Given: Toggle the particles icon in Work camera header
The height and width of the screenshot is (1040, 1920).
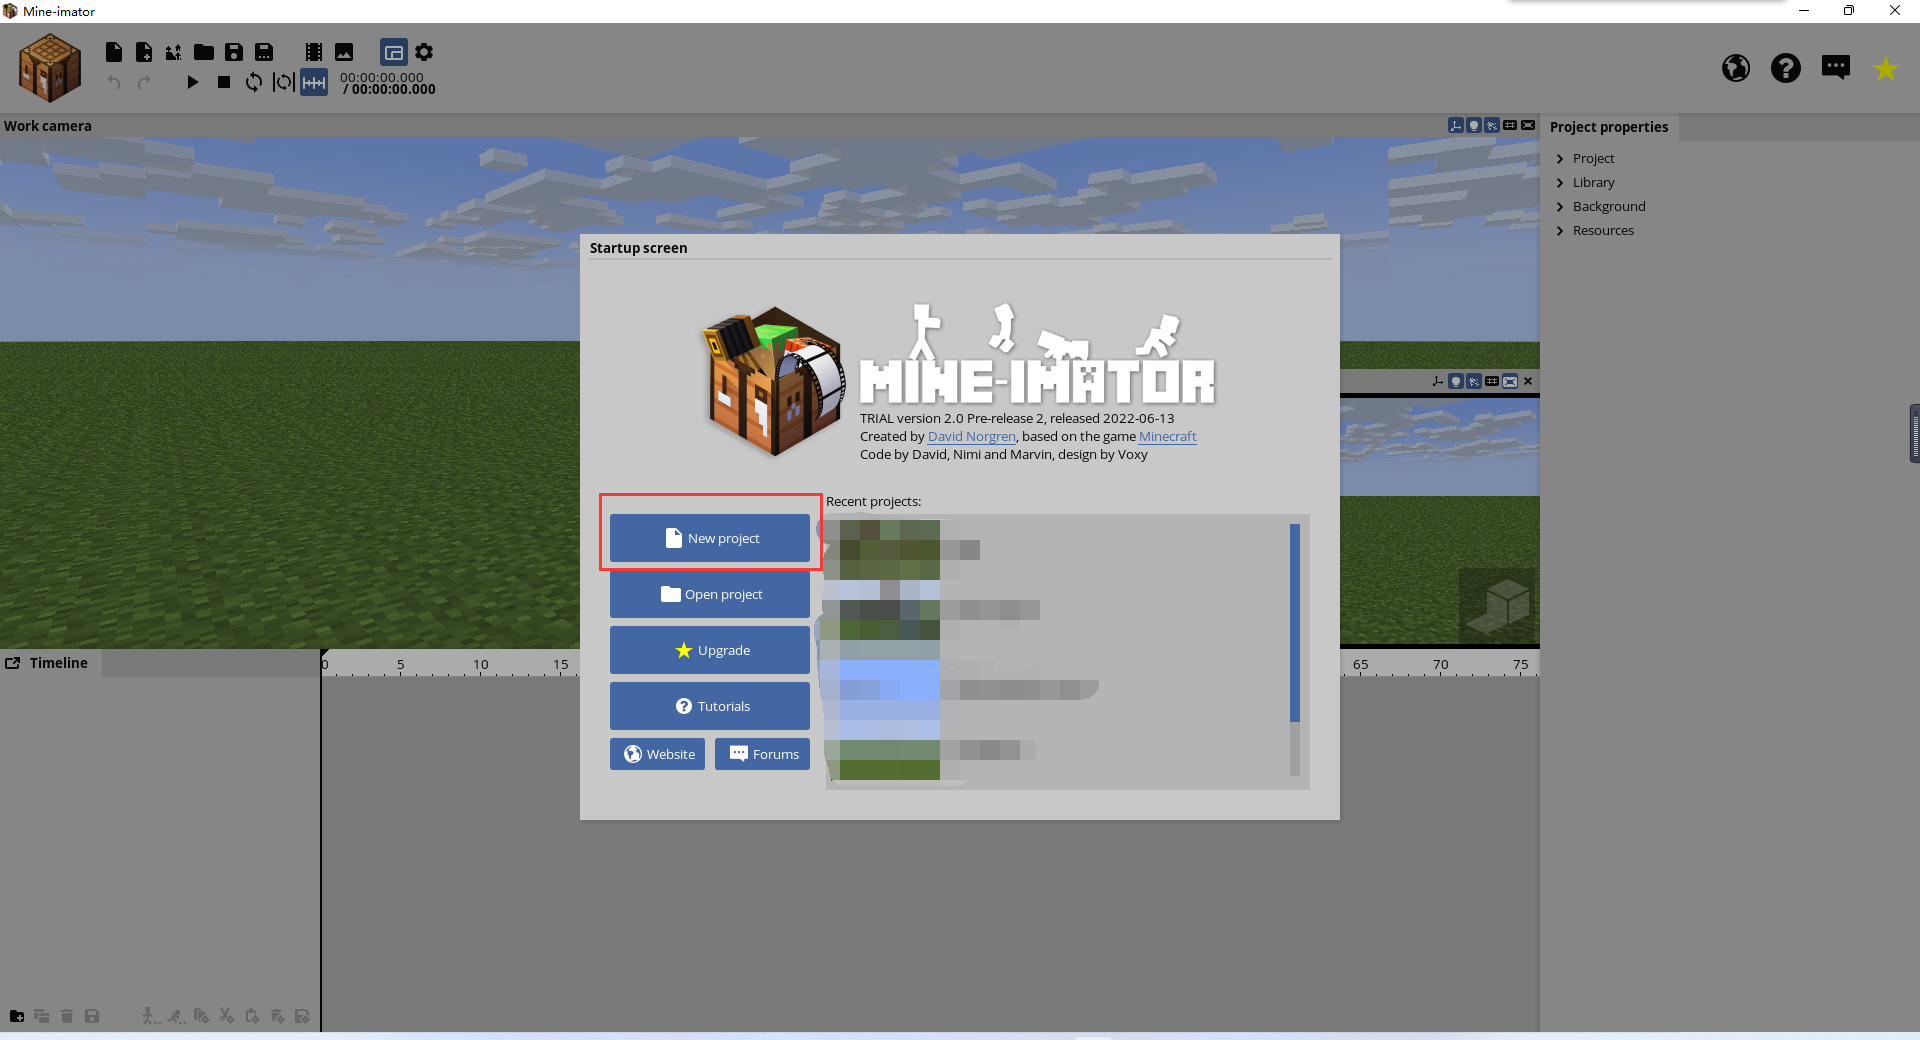Looking at the screenshot, I should tap(1492, 125).
